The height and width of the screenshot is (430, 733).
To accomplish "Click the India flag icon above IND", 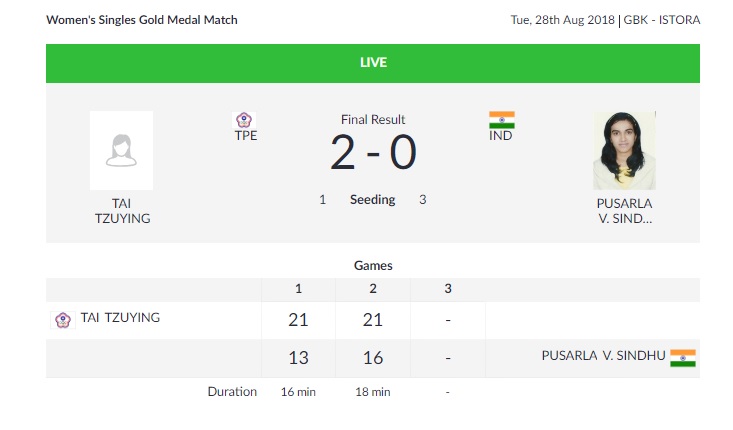I will (502, 120).
